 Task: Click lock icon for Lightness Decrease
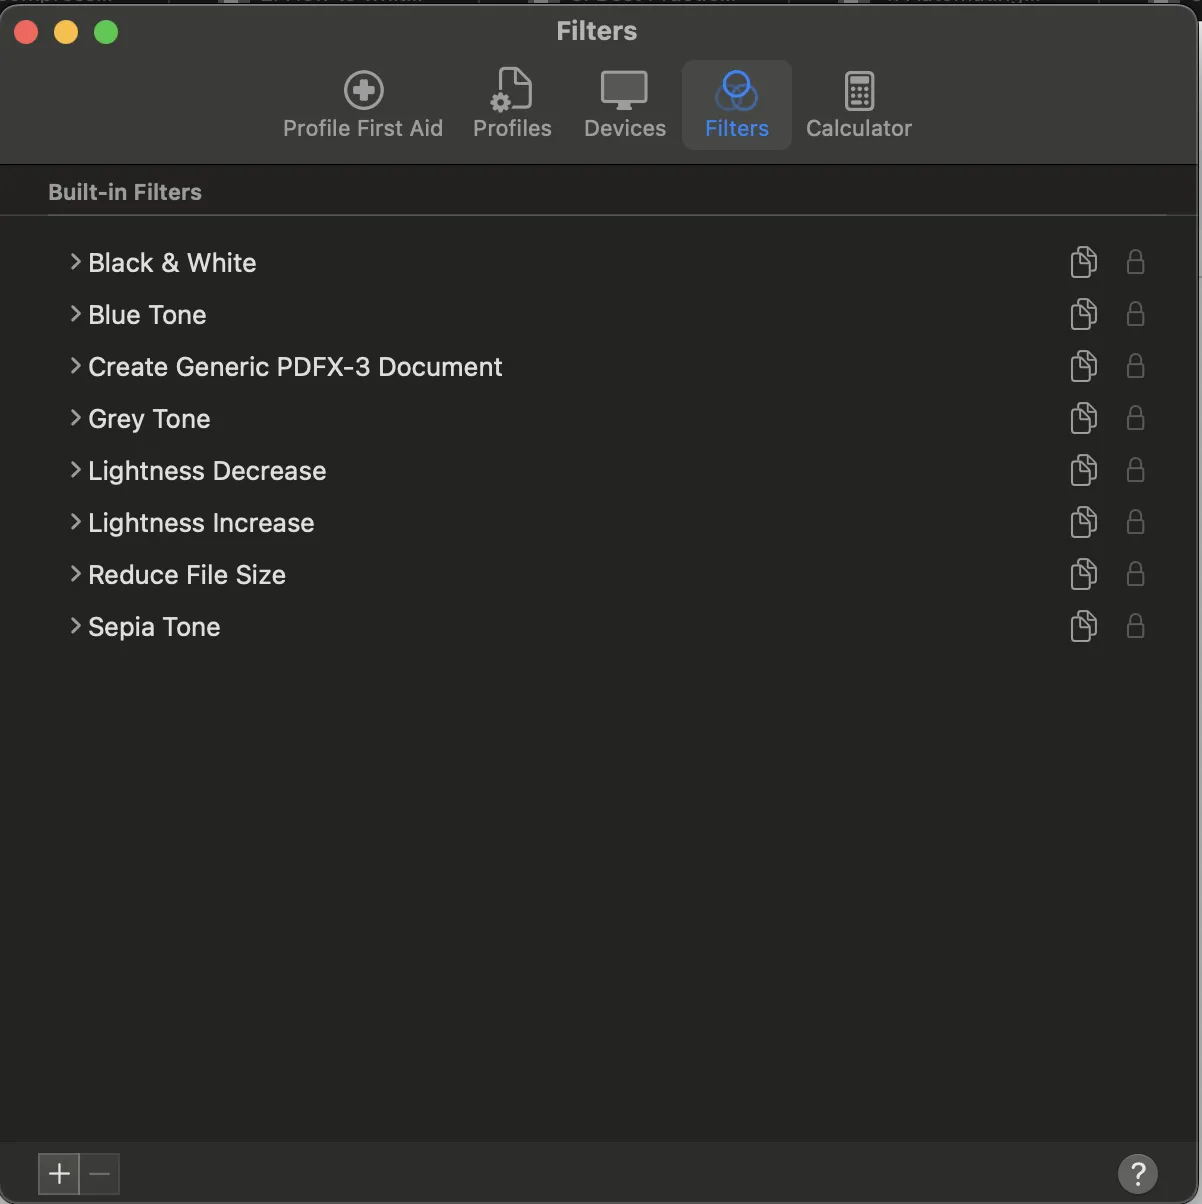pos(1135,470)
